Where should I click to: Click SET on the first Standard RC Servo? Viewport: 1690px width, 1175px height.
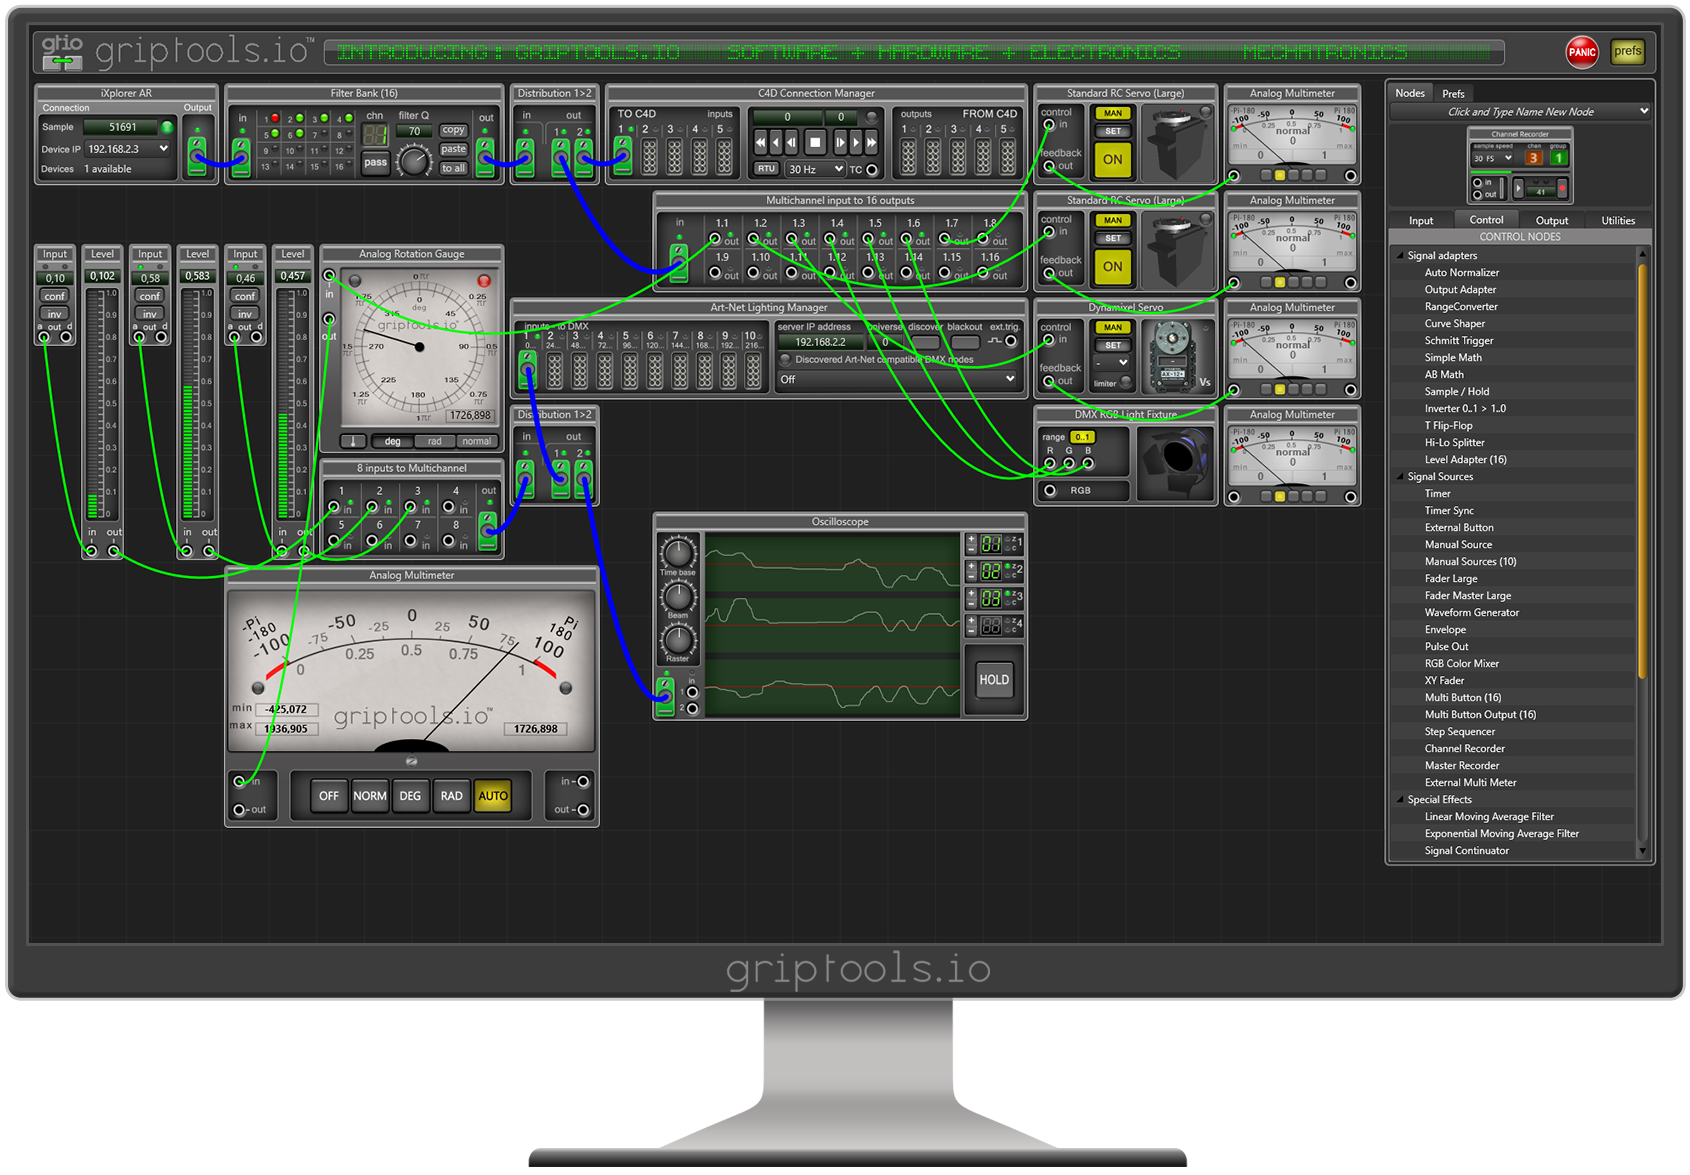[x=1112, y=131]
